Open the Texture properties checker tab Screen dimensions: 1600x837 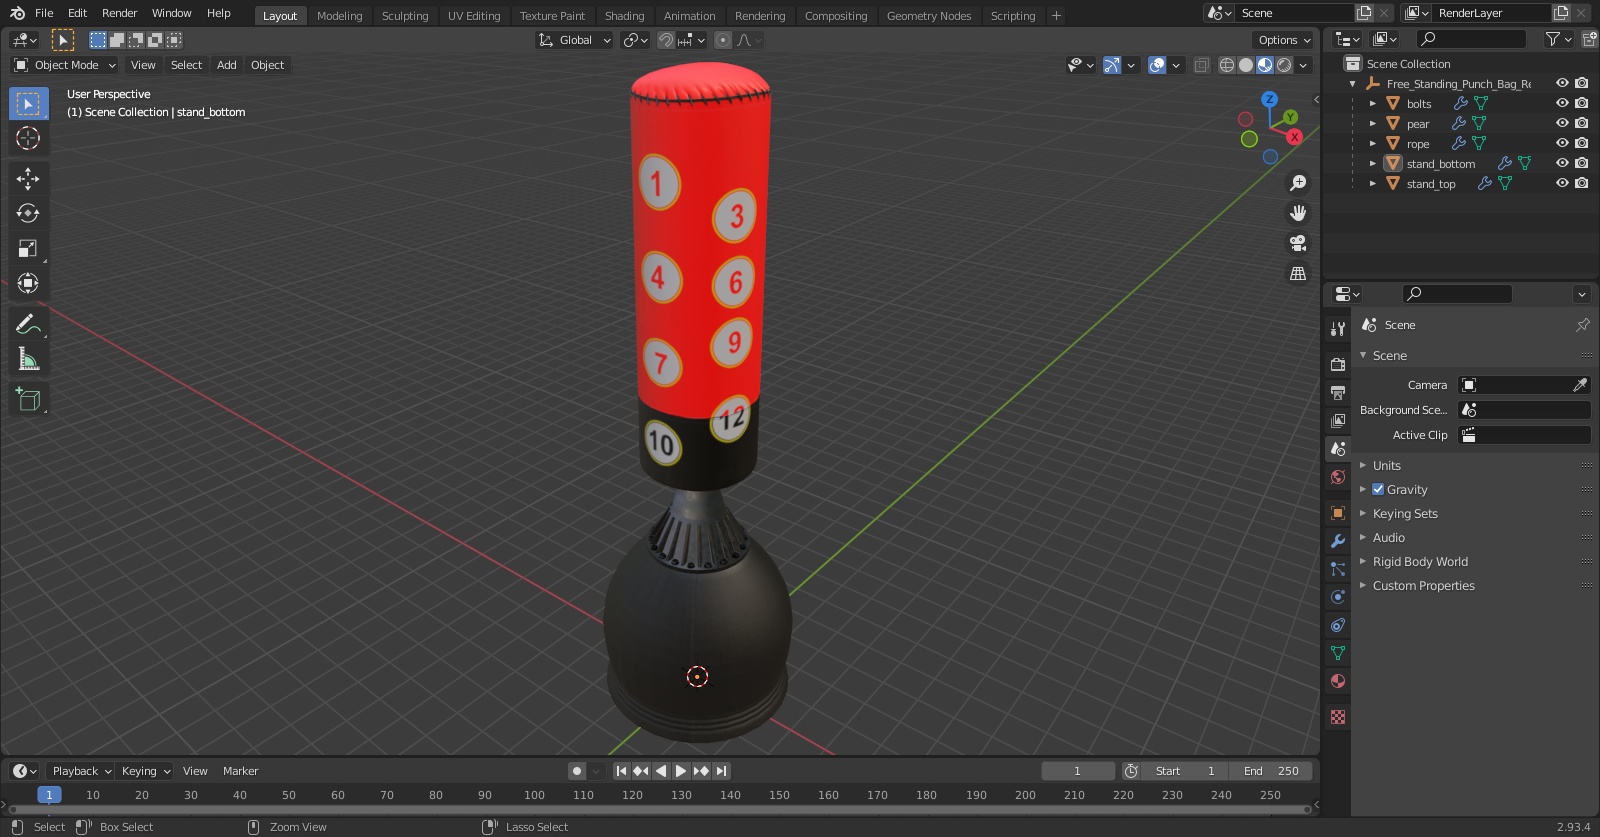(x=1338, y=717)
